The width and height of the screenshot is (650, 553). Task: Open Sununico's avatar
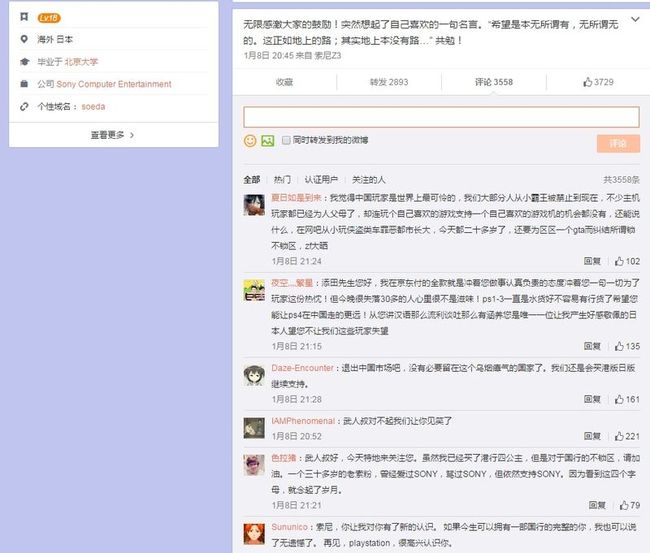[x=254, y=534]
